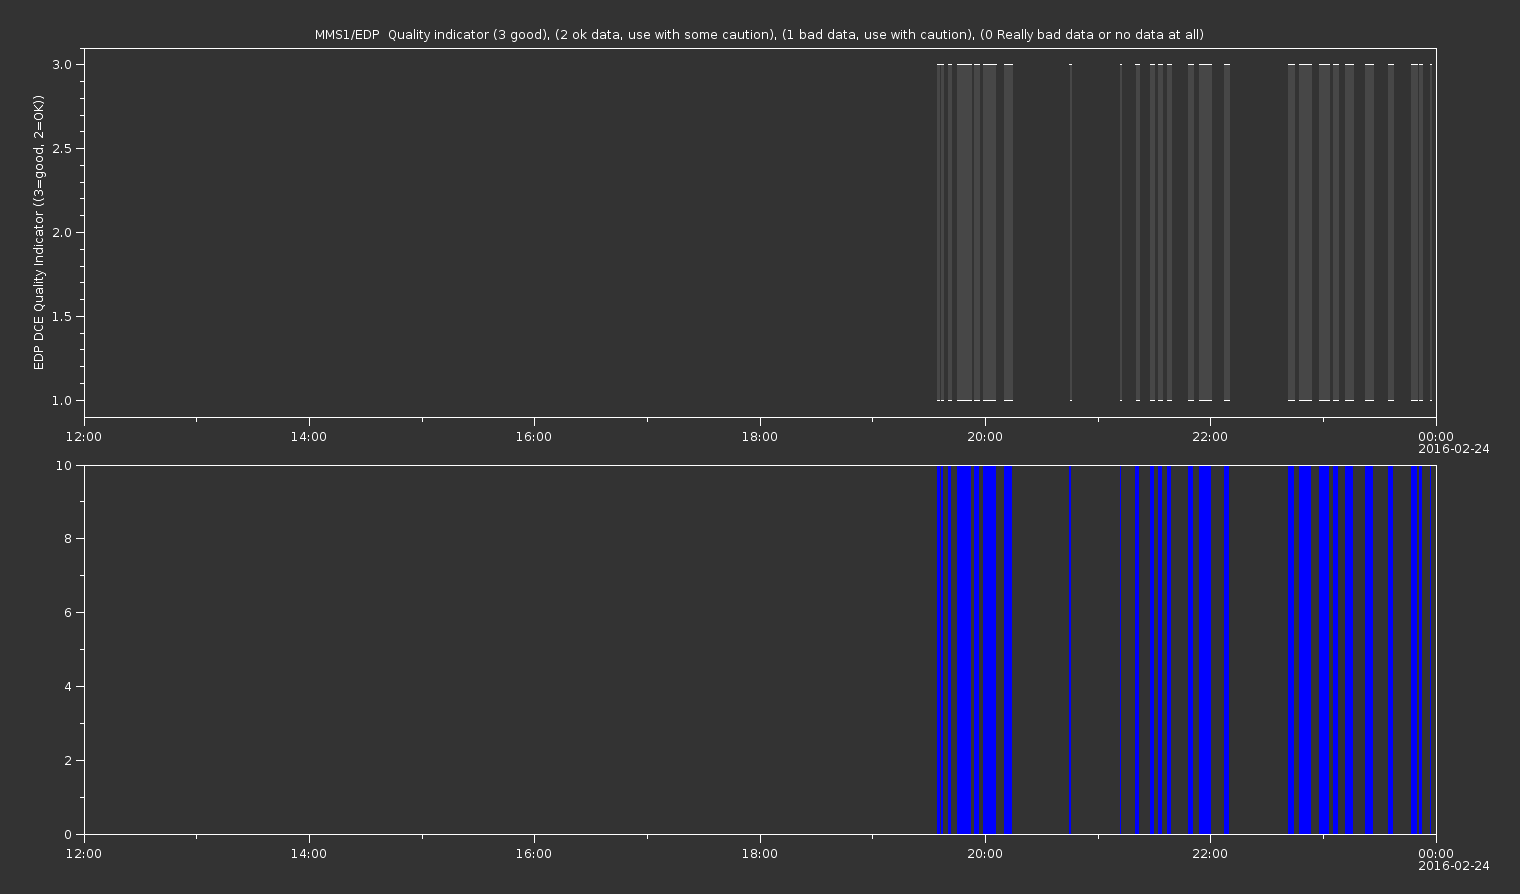The width and height of the screenshot is (1520, 894).
Task: Click the 22:00 label under the bottom plot
Action: (1210, 853)
